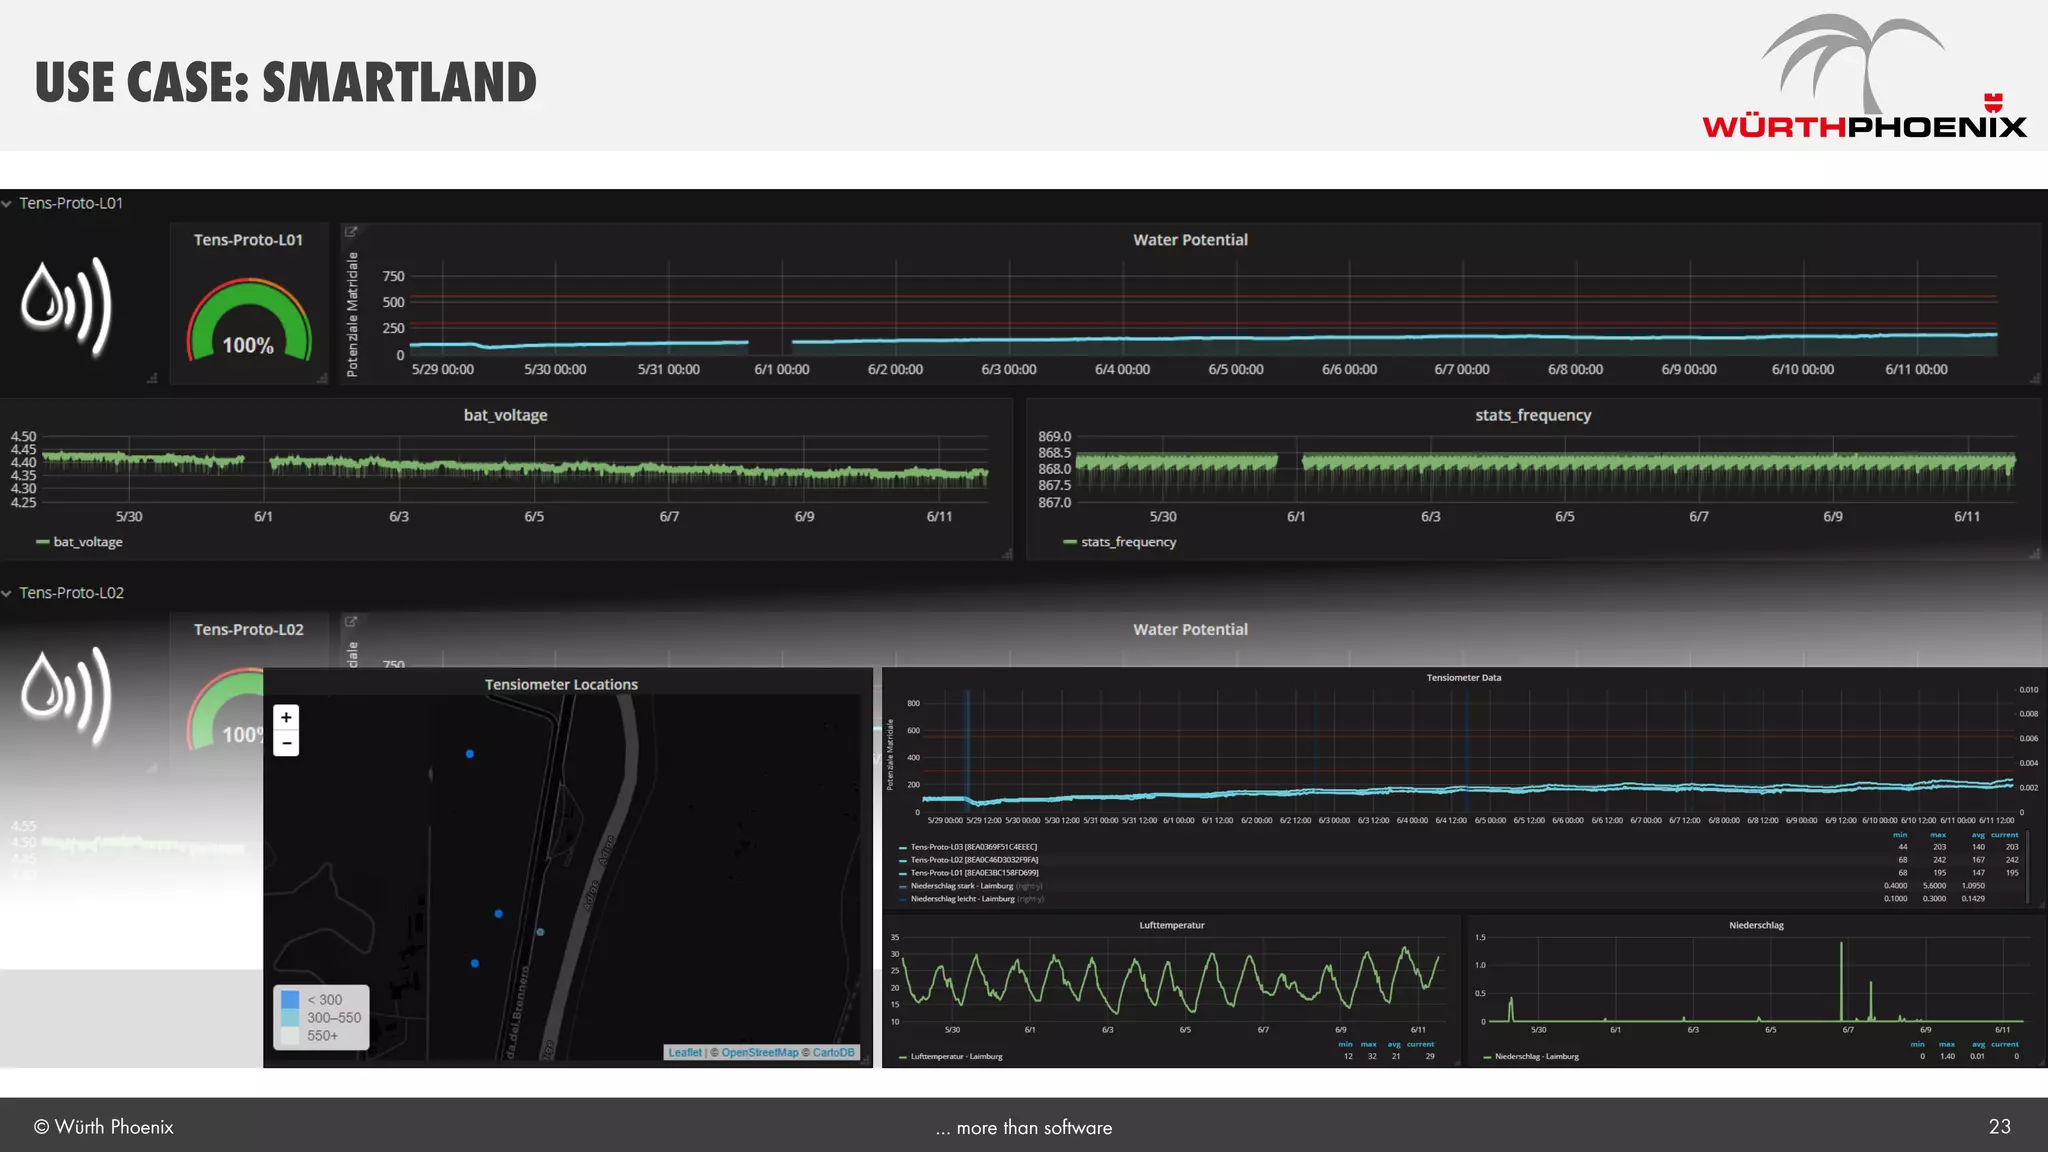Open the CartoDB attribution link

[834, 1052]
